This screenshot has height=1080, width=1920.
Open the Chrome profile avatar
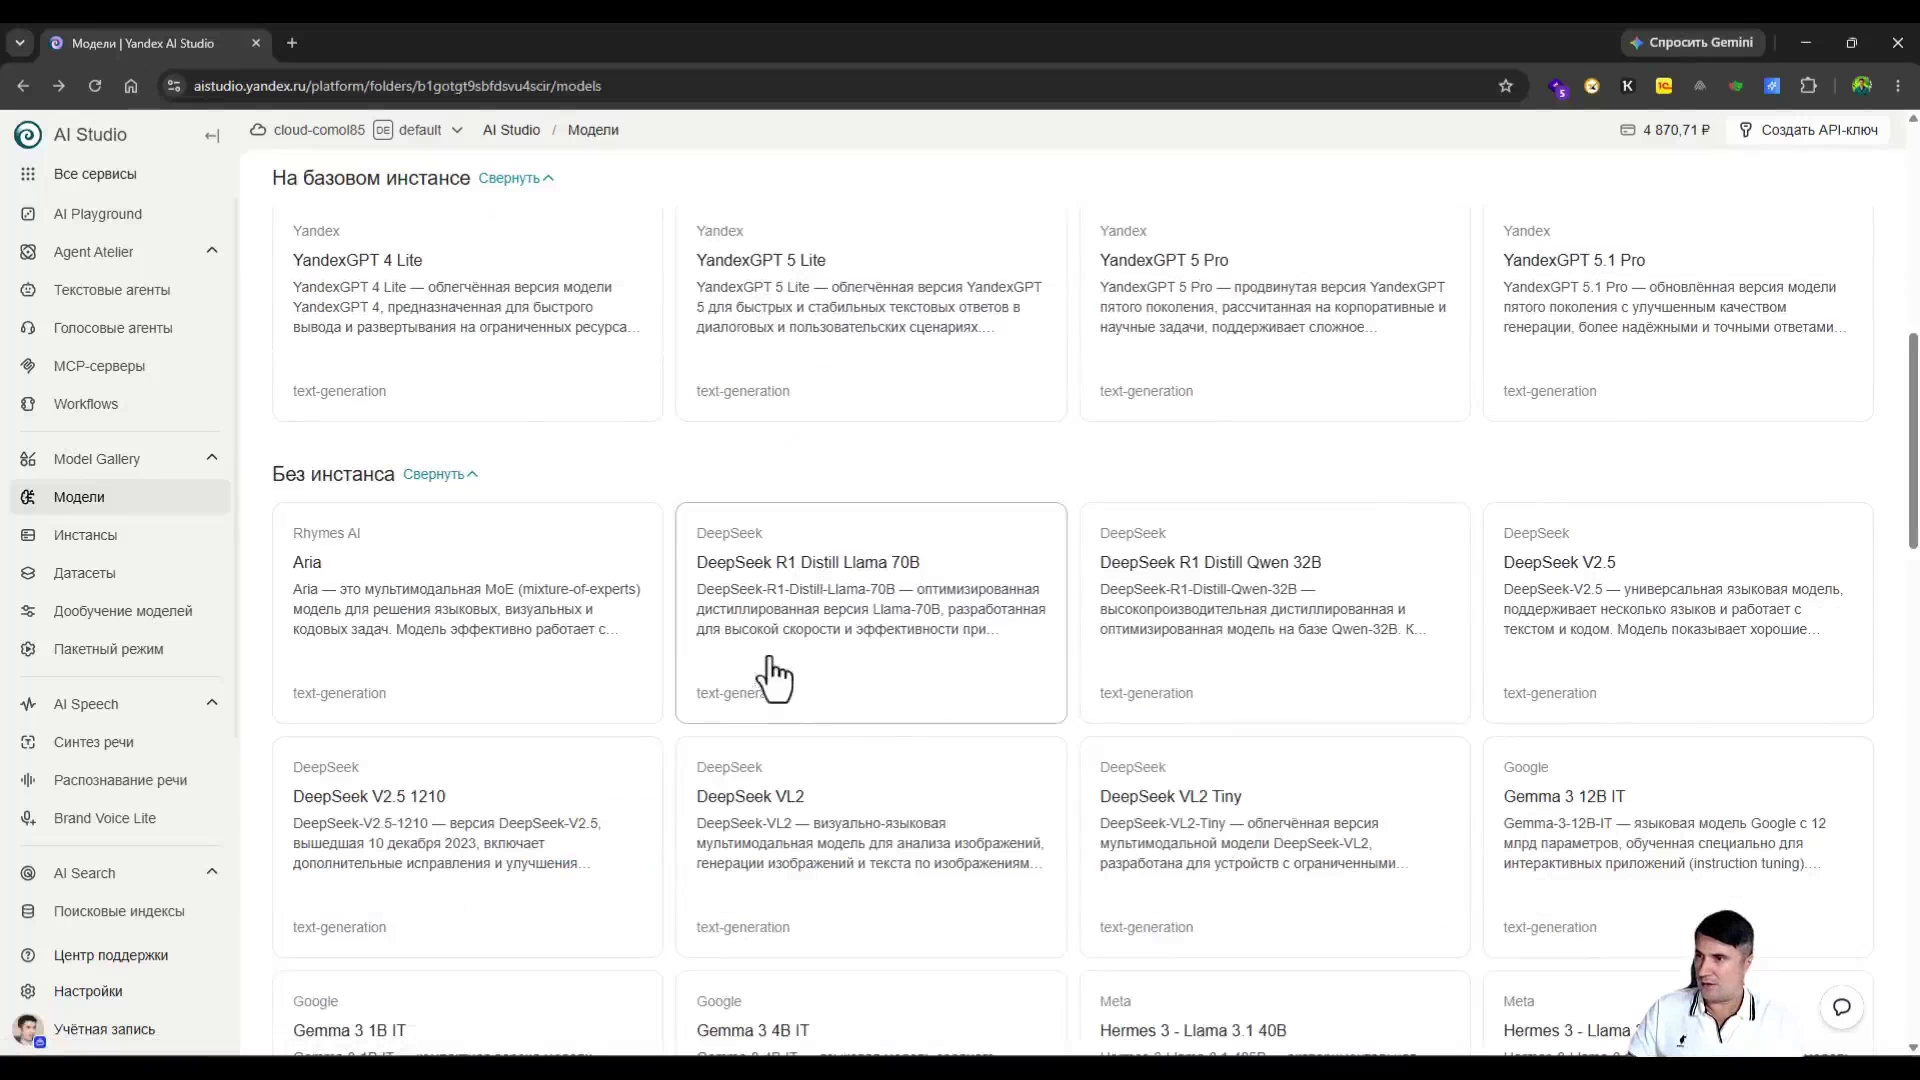(x=1861, y=86)
